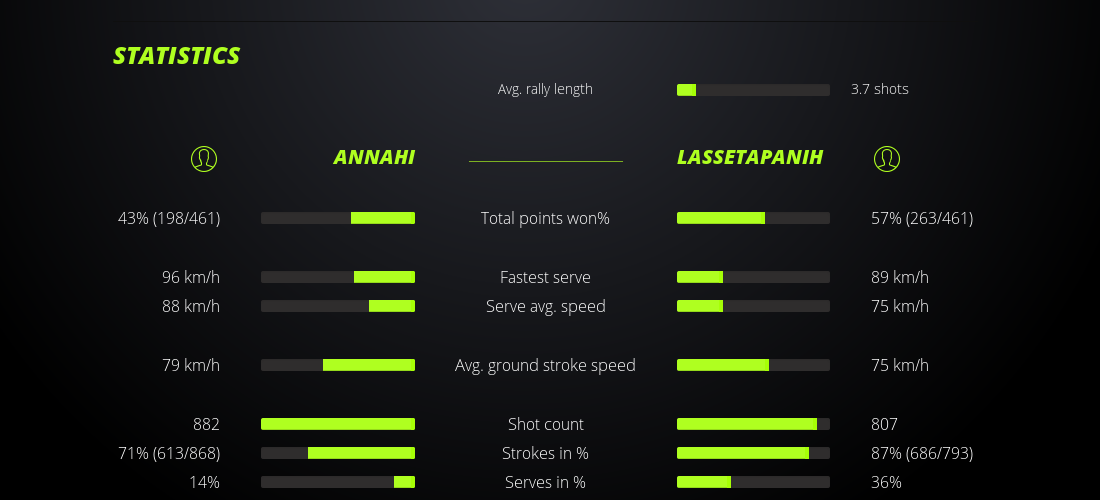Click Annahi's 71% (613/868) strokes value

point(169,453)
